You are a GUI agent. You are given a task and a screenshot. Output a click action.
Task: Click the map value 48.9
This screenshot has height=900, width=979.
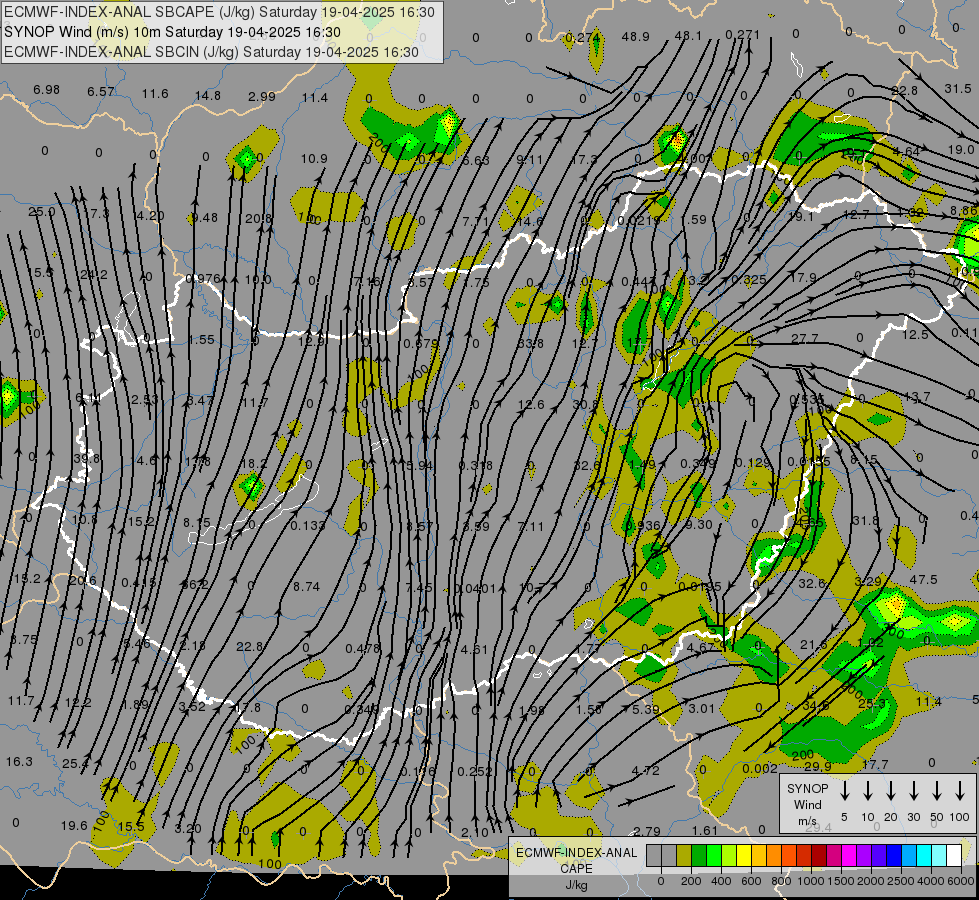click(635, 37)
